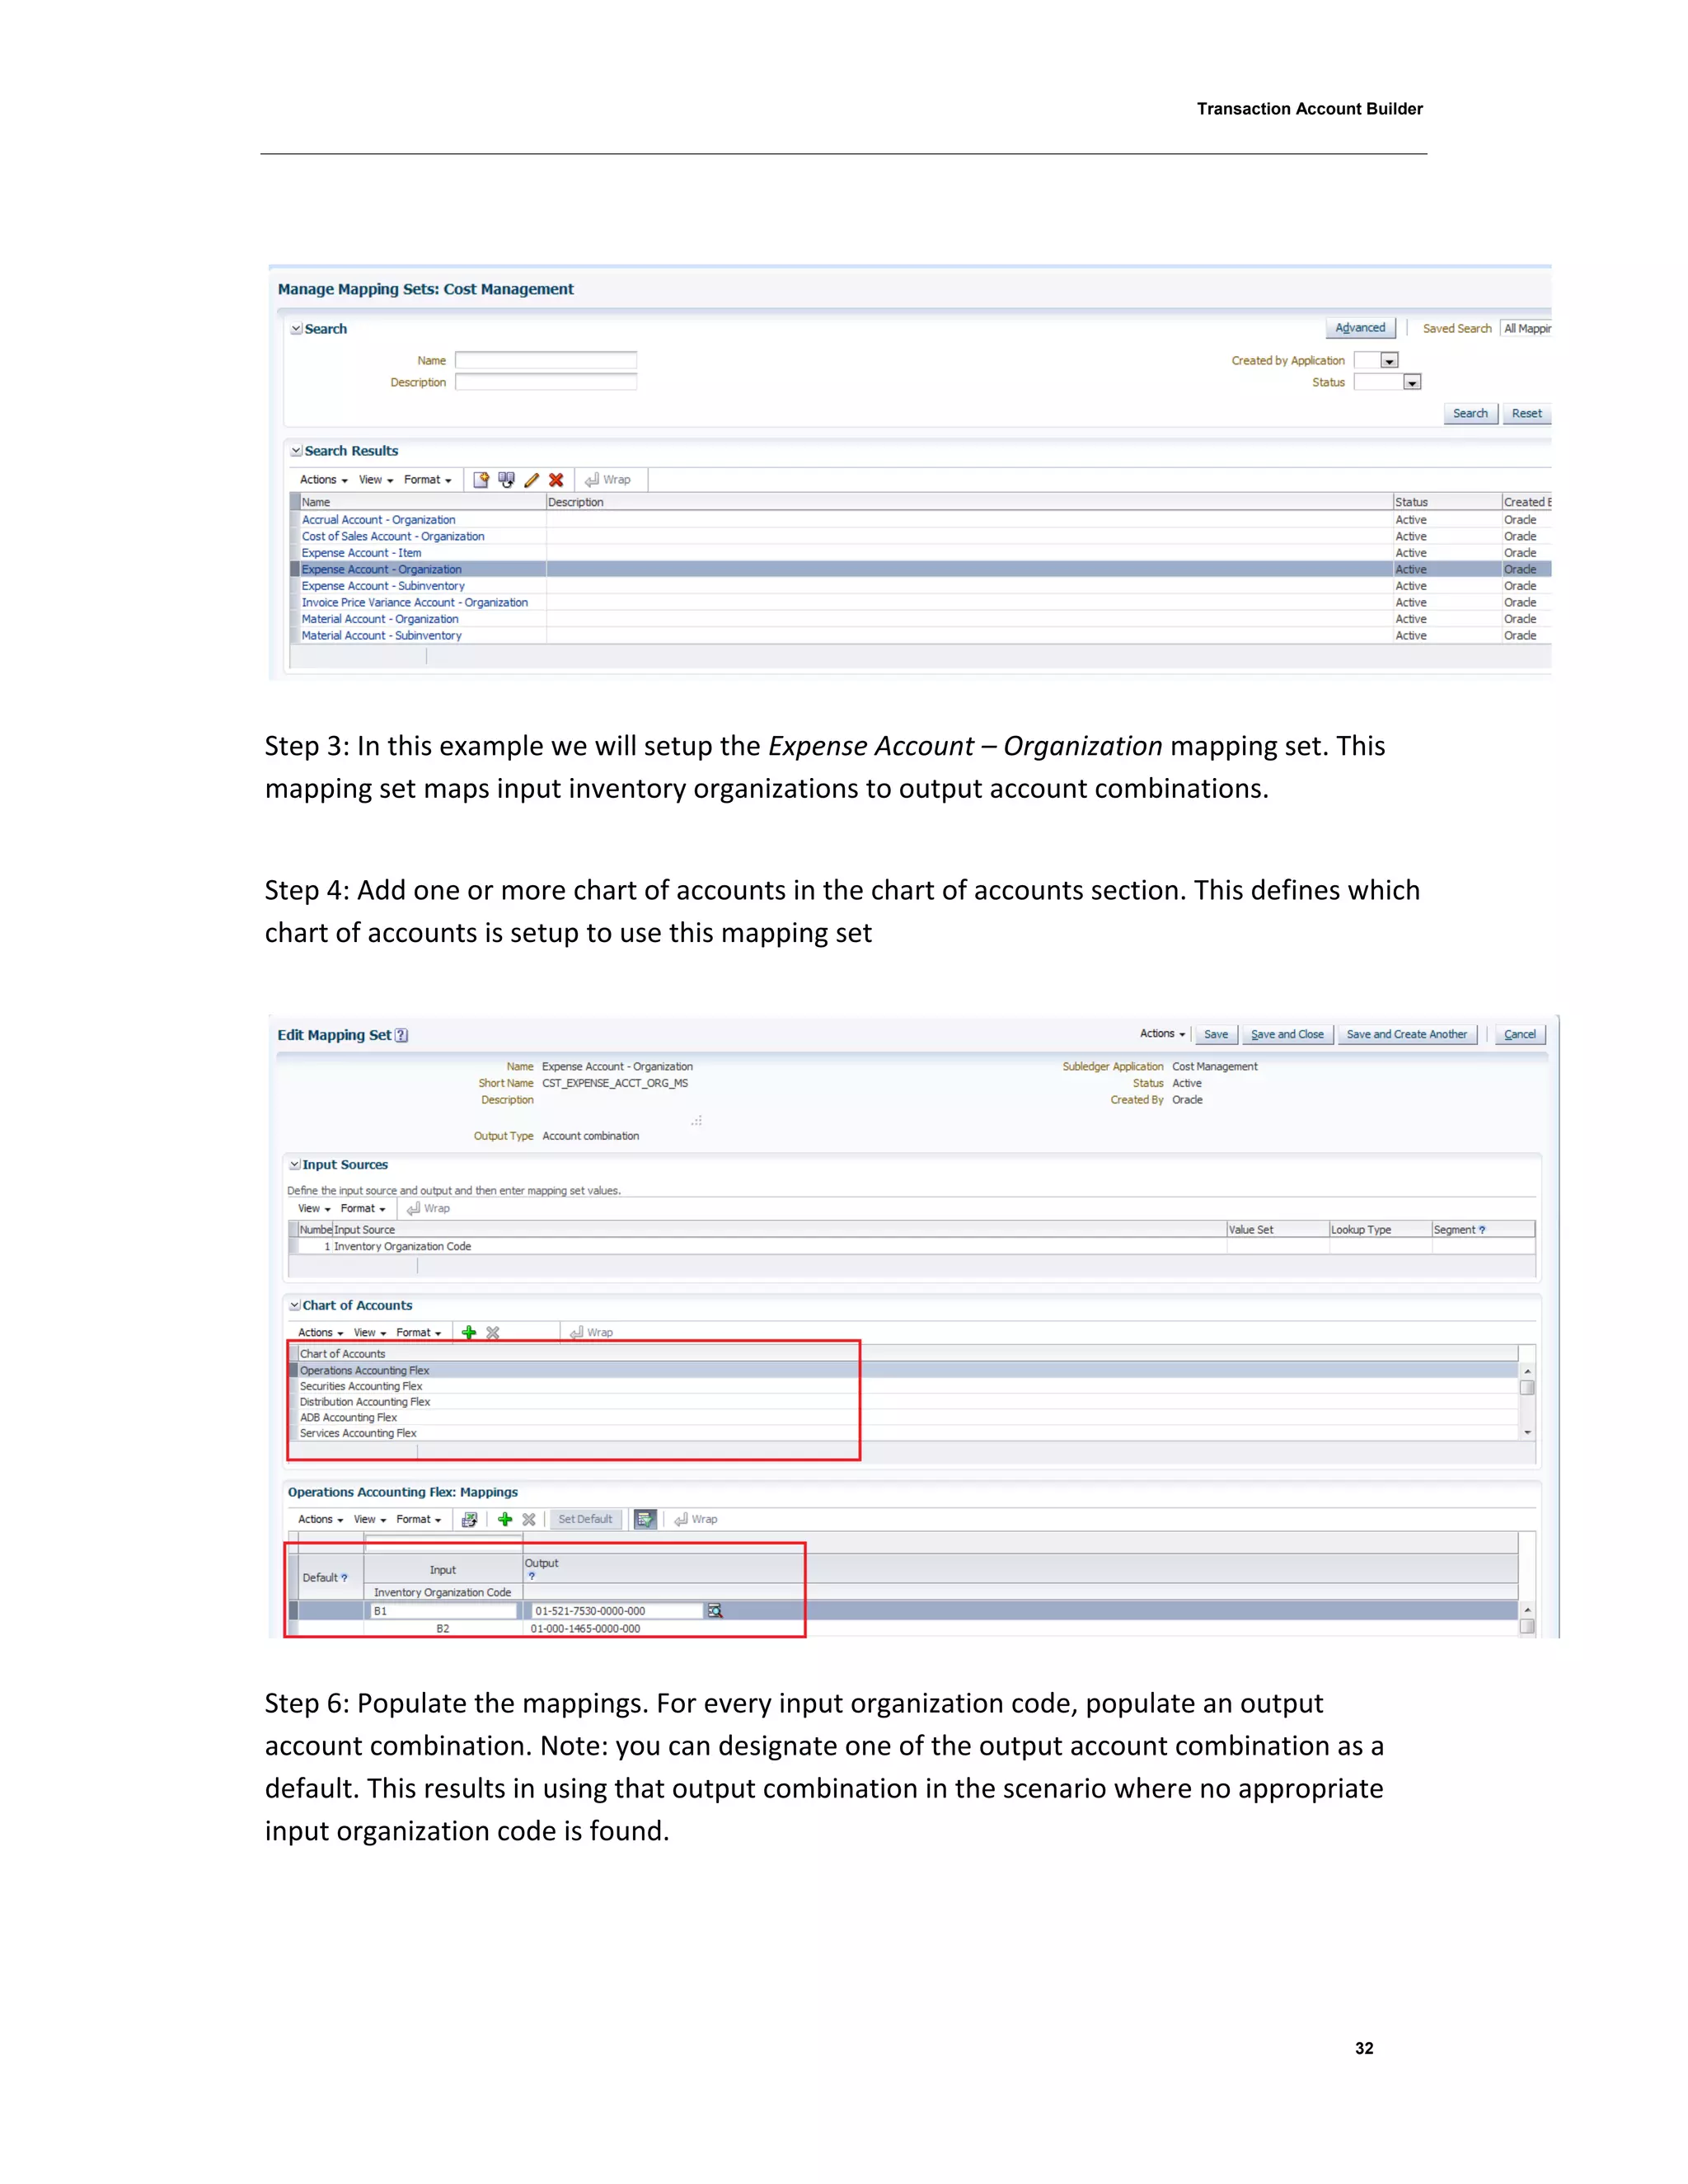Click the Save button
The width and height of the screenshot is (1688, 2184).
point(1216,1034)
